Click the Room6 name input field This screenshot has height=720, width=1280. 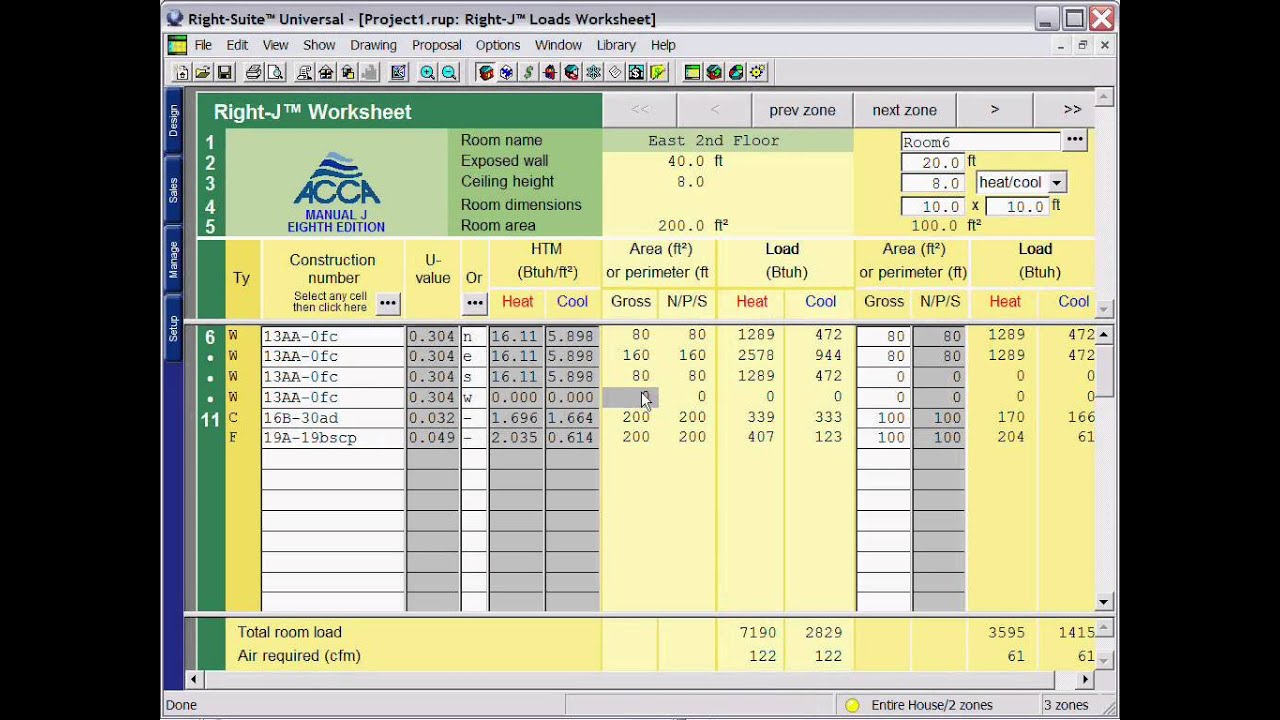tap(980, 142)
